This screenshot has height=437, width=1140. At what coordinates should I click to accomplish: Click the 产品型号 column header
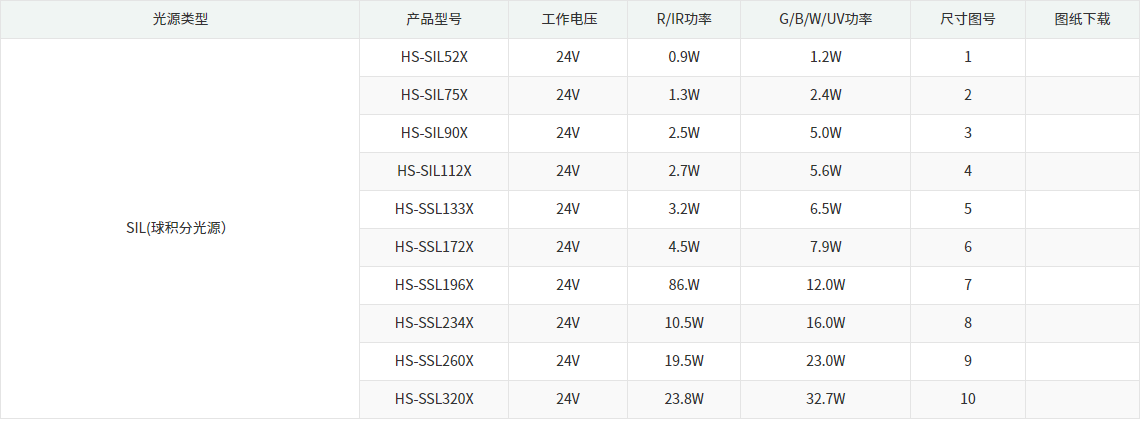point(434,19)
